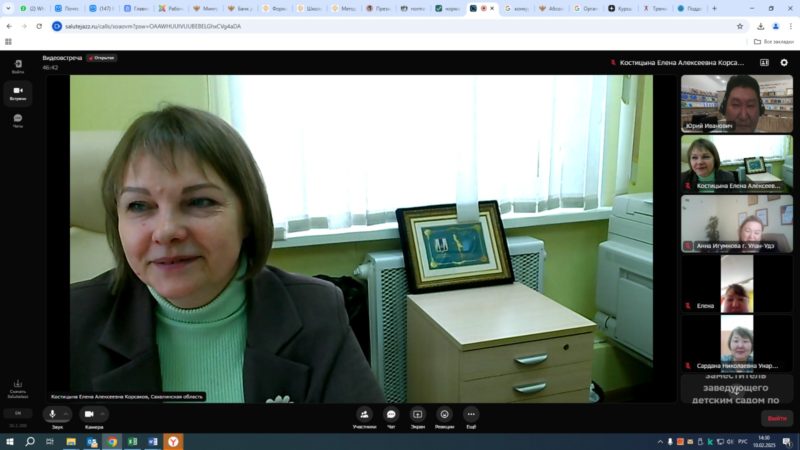The height and width of the screenshot is (450, 800).
Task: Select Анна Игумнова г. Улан-Удэ thumbnail
Action: tap(737, 223)
